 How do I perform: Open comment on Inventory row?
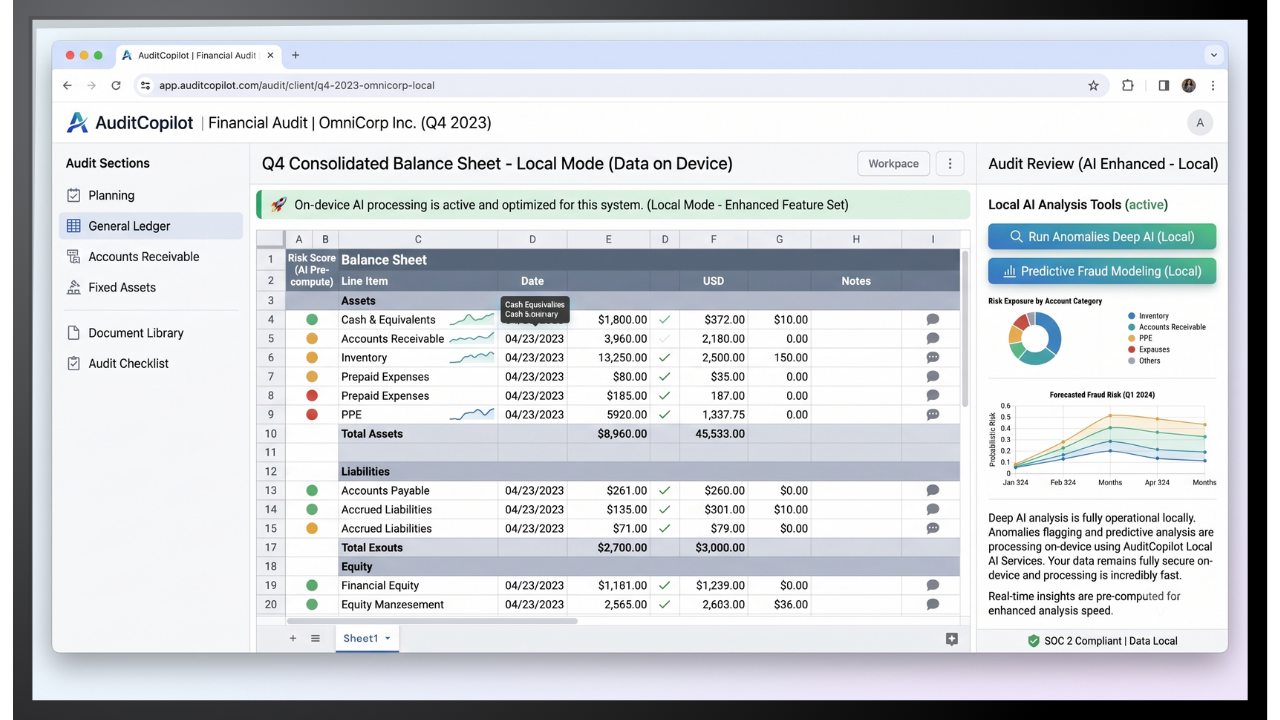coord(932,358)
